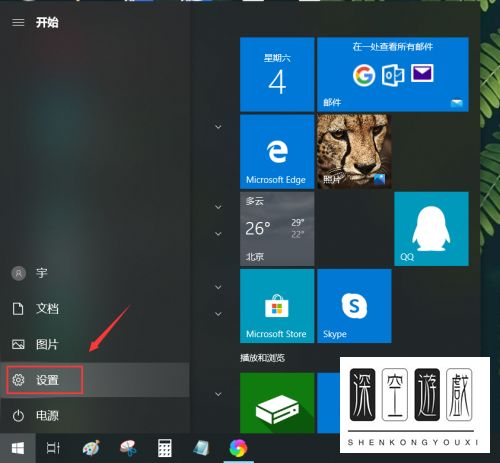Launch the Microsoft Edge tile
Viewport: 500px width, 463px height.
click(x=277, y=152)
